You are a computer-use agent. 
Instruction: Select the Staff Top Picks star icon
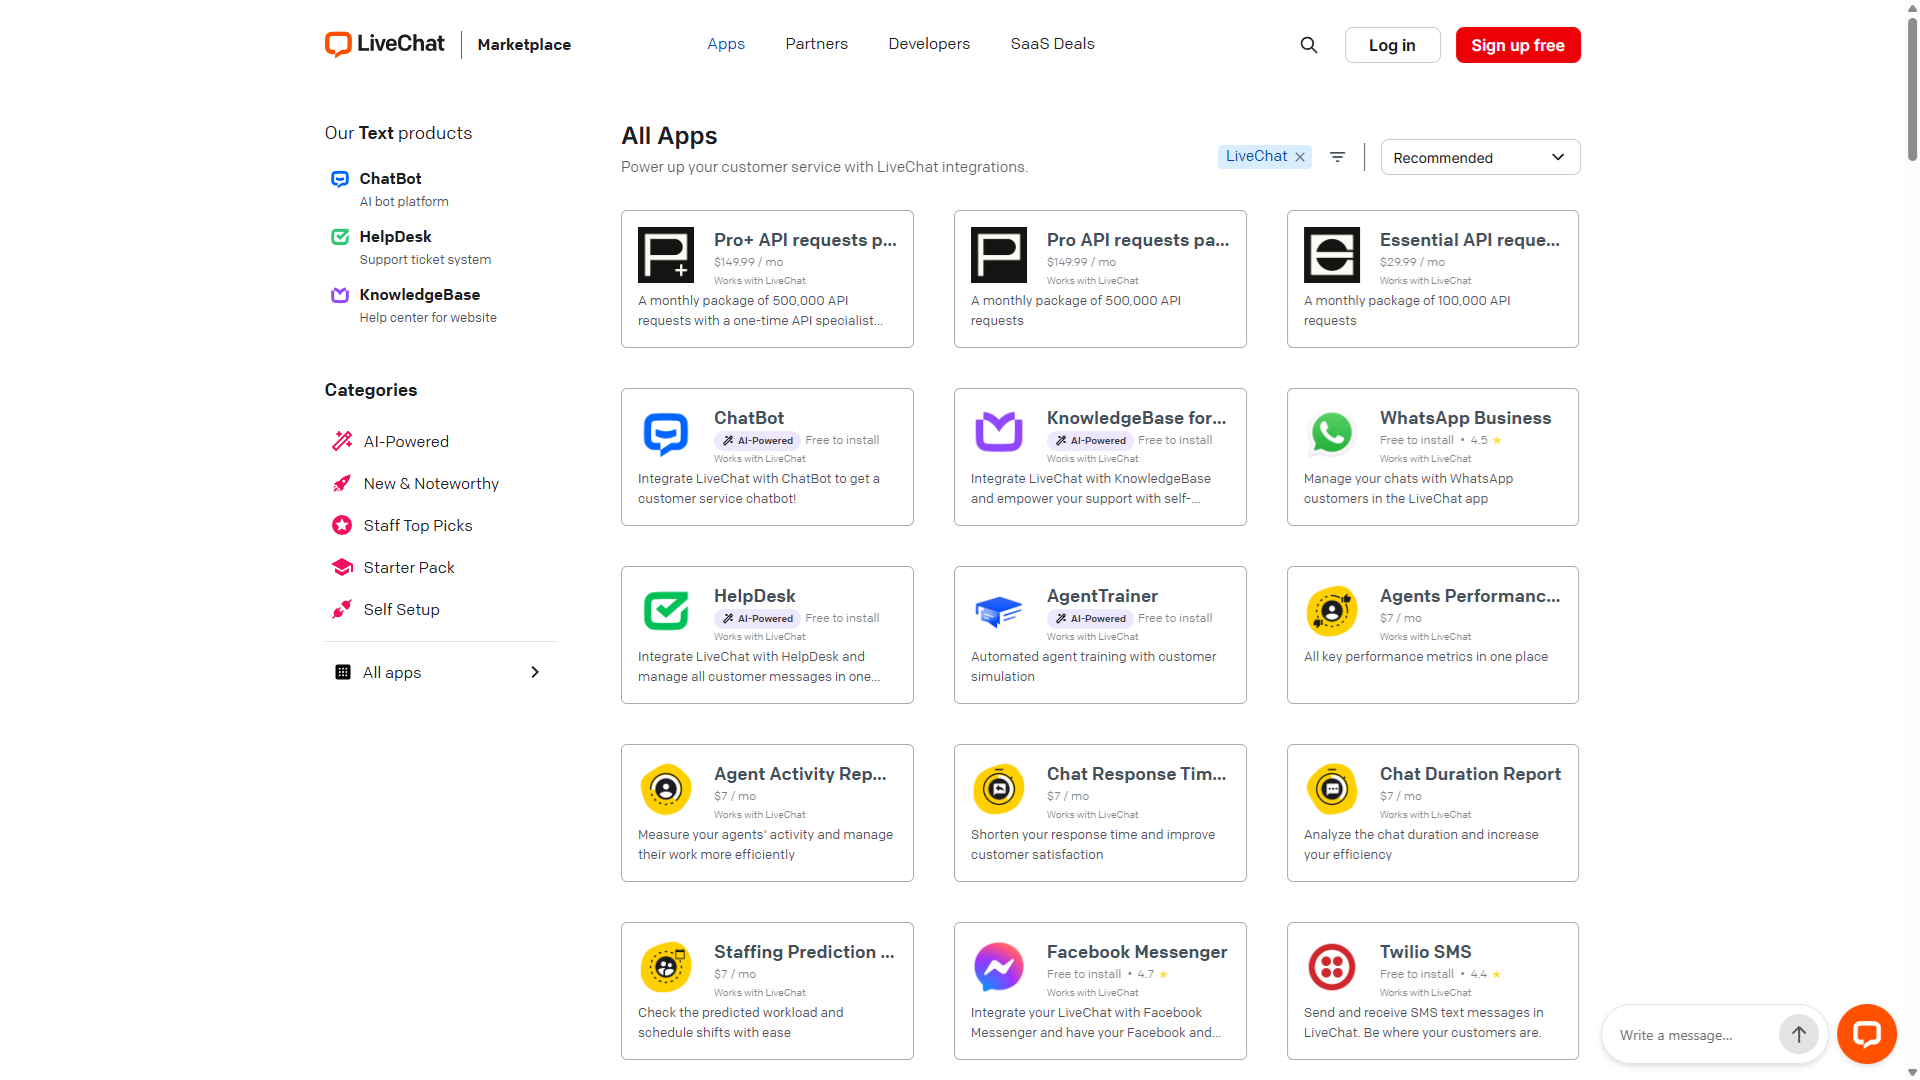point(342,525)
